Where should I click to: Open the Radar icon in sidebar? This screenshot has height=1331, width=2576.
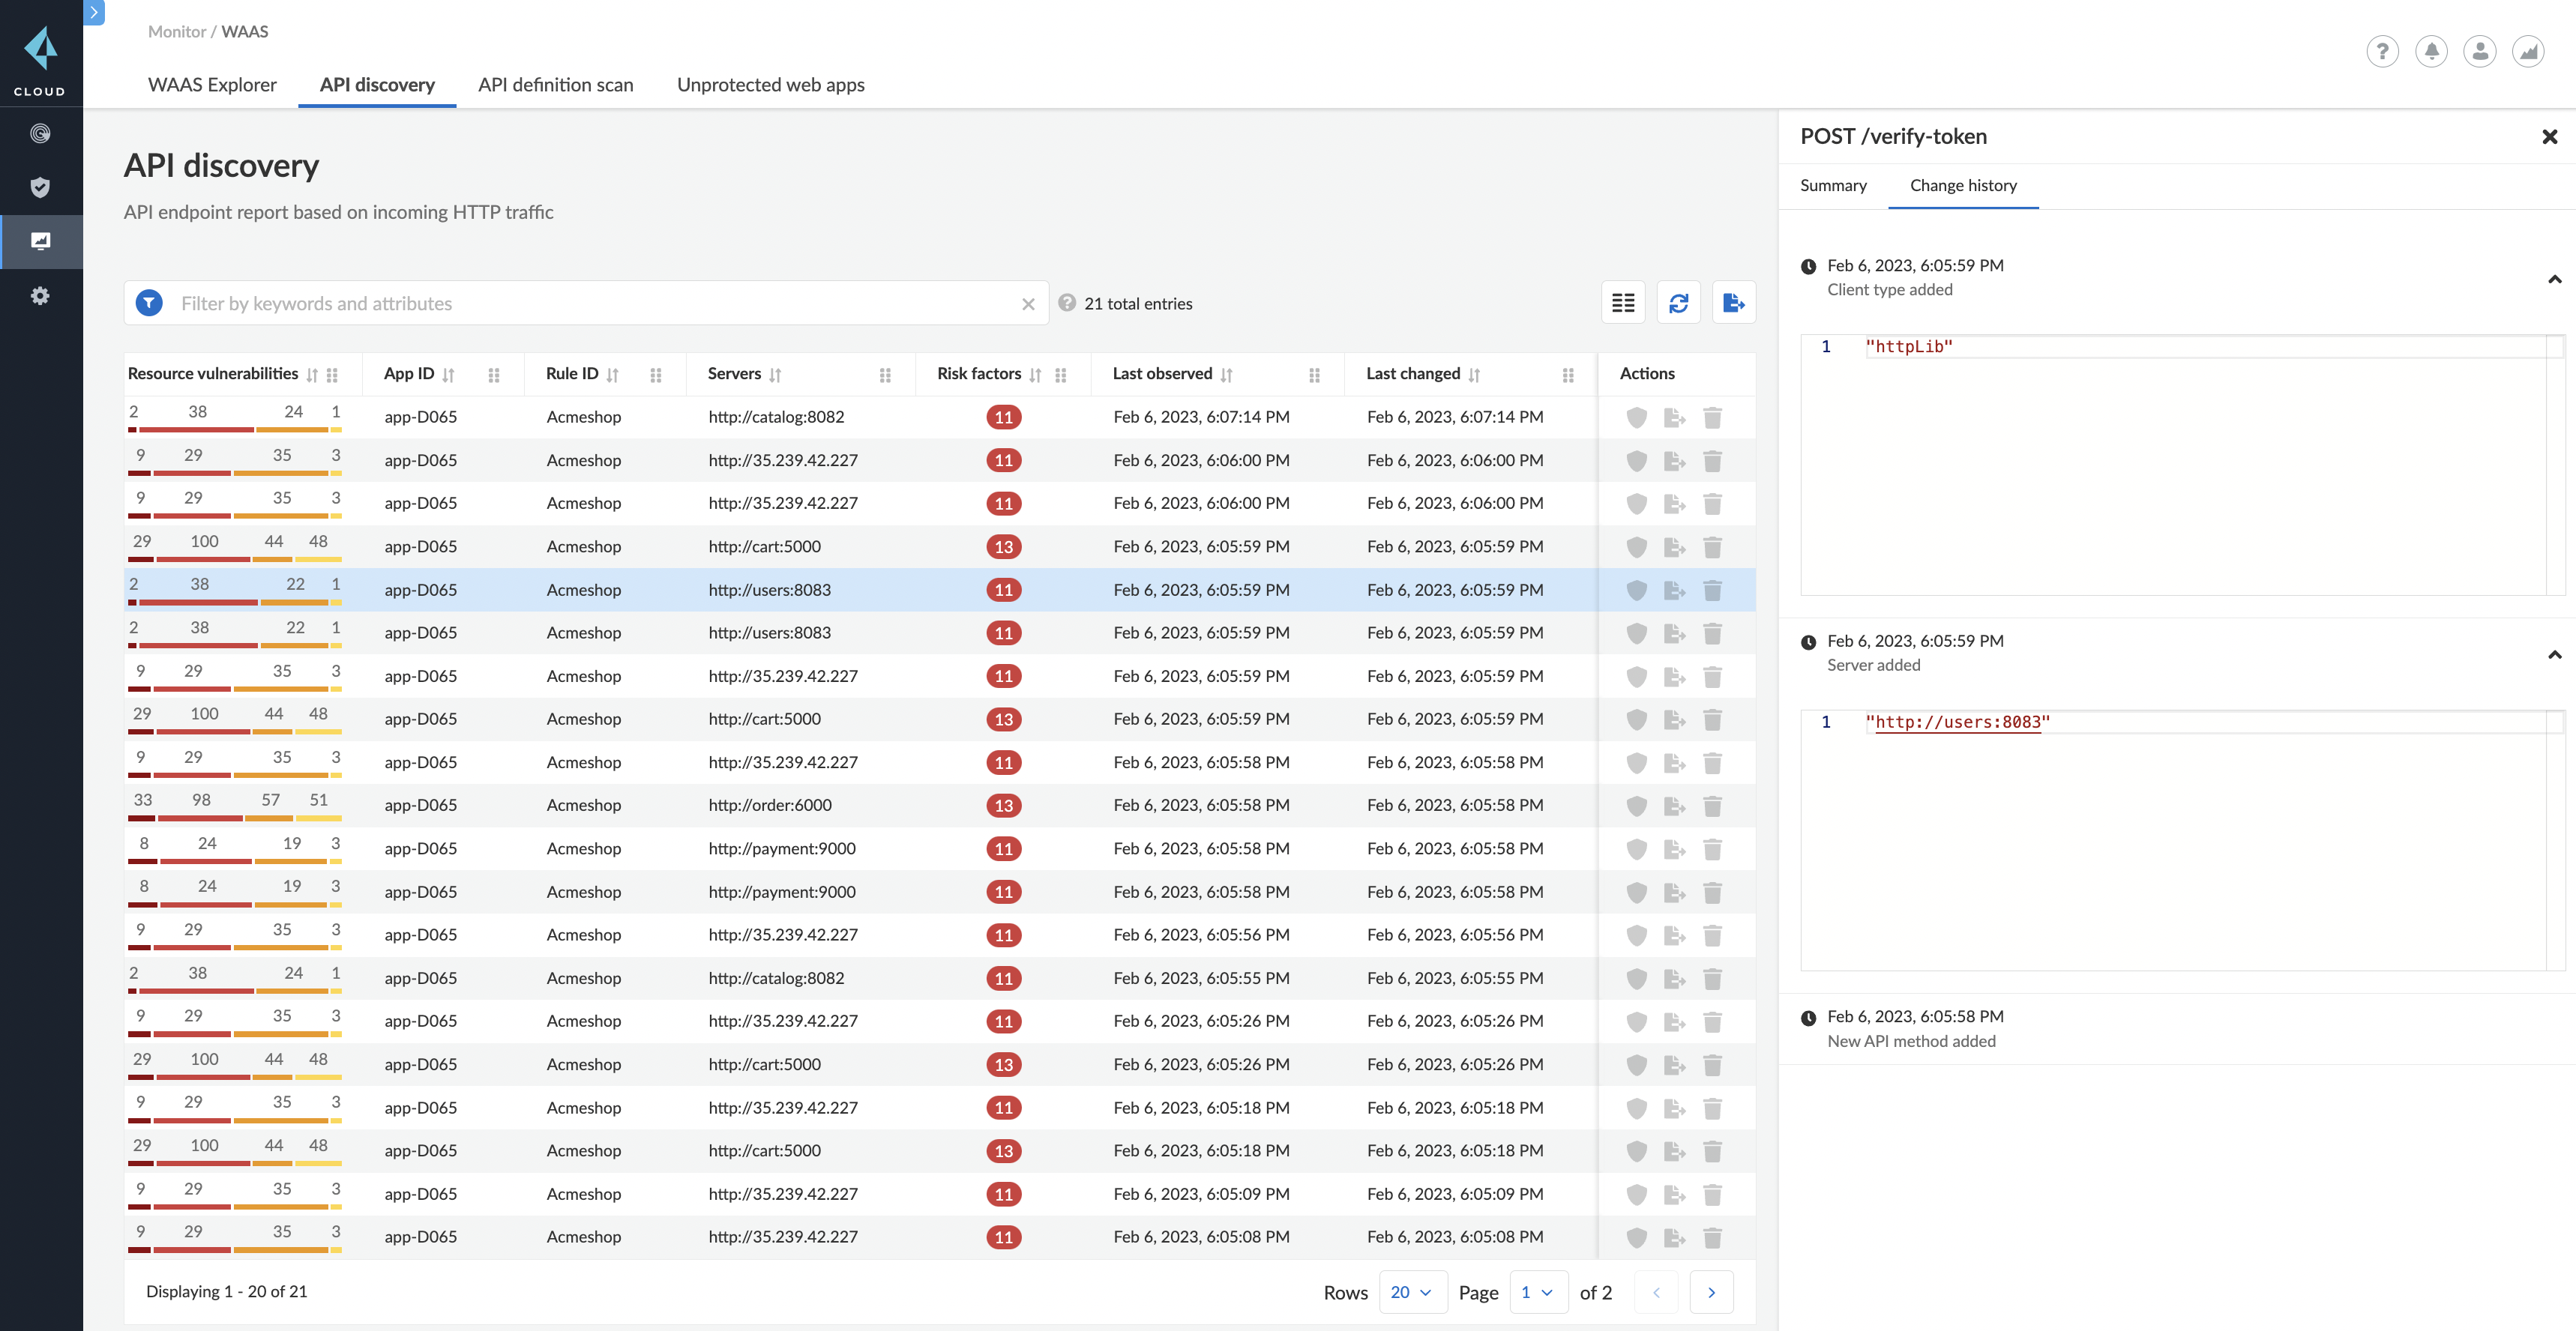pos(40,133)
